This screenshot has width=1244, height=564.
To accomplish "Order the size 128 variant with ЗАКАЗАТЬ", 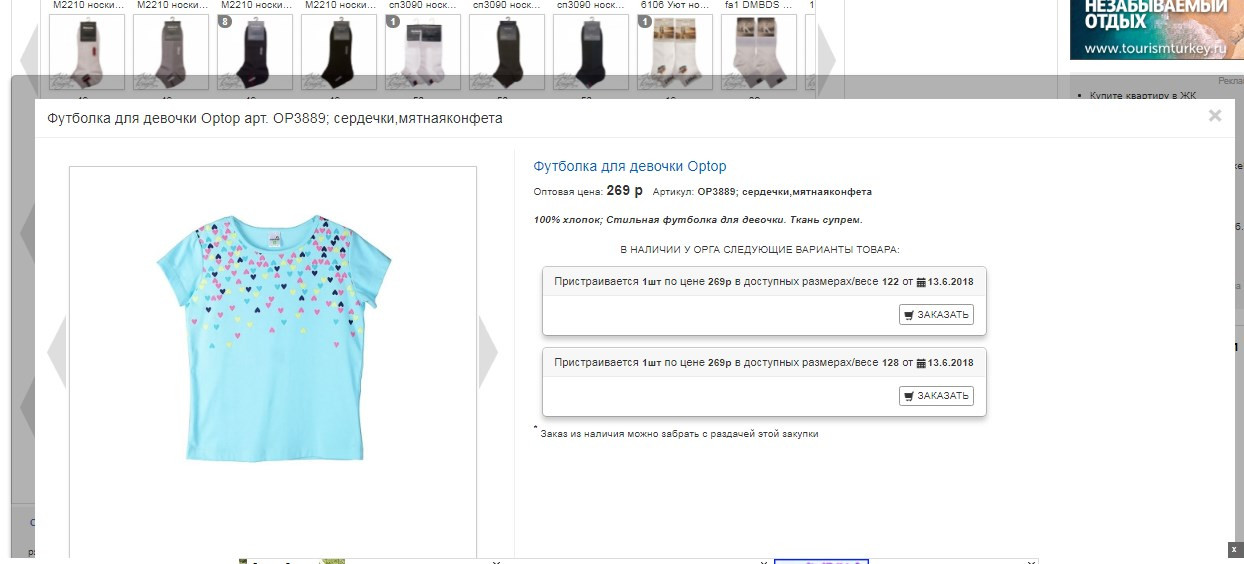I will coord(936,396).
